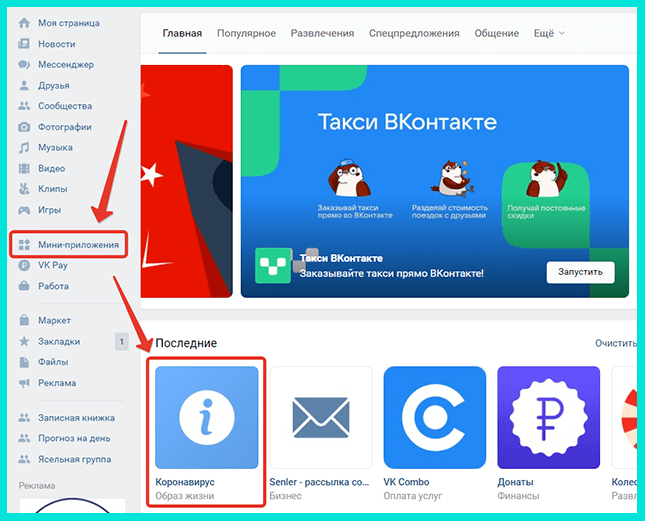Click the Закладки counter badge
The height and width of the screenshot is (521, 645).
click(x=121, y=341)
